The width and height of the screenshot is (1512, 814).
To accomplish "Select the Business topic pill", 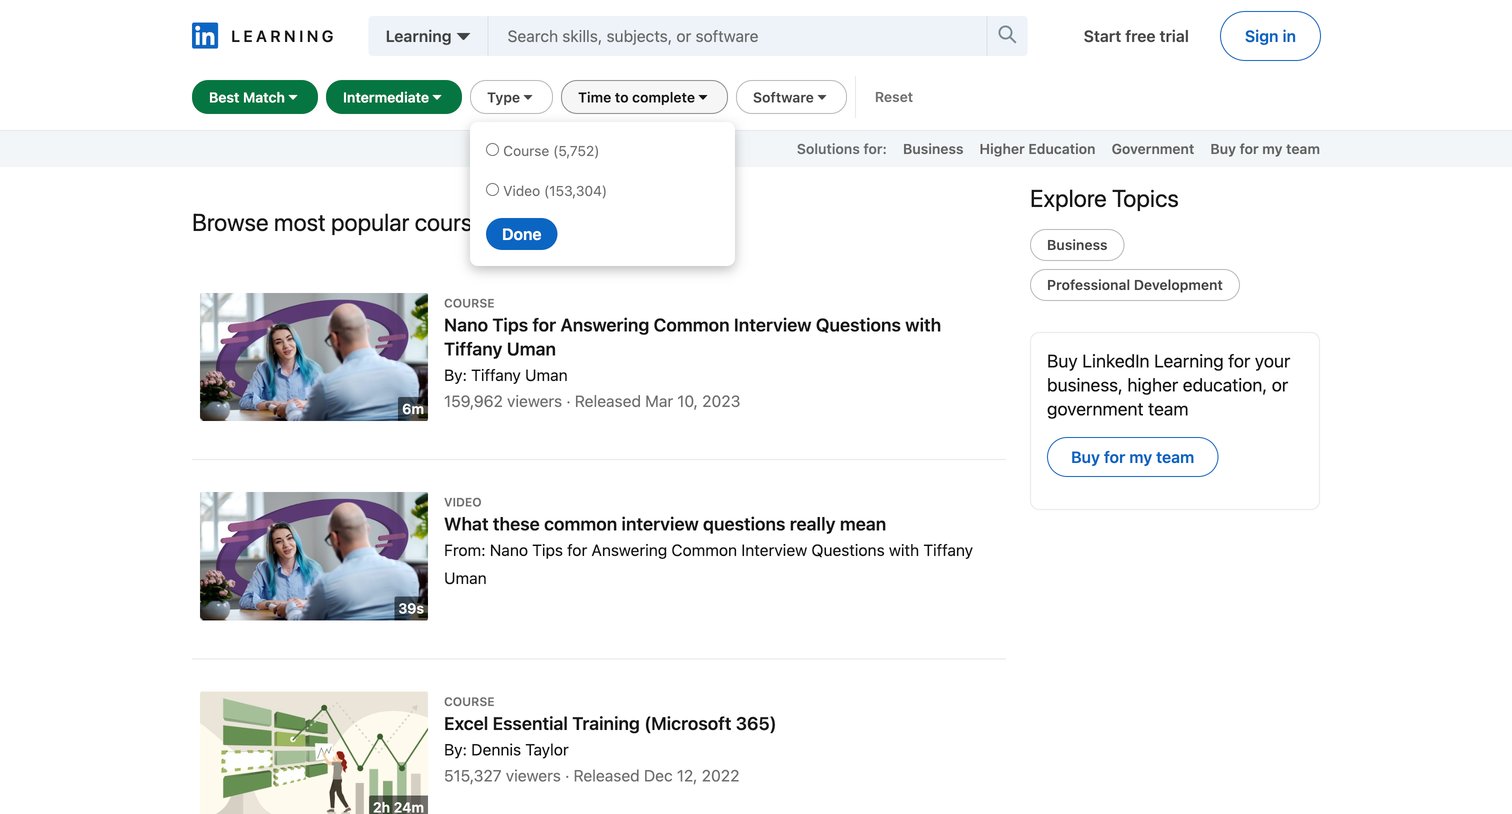I will [x=1077, y=245].
